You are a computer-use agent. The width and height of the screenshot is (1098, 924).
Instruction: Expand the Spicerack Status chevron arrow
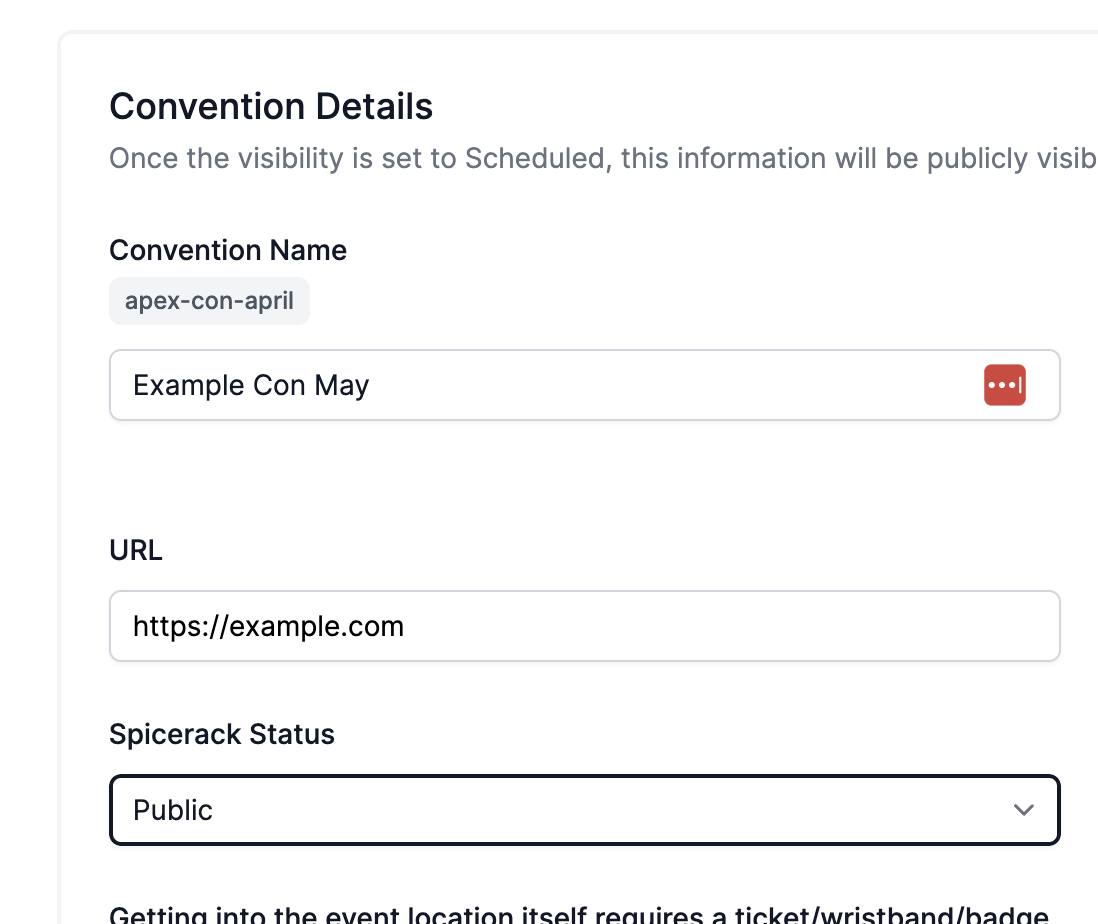pyautogui.click(x=1023, y=810)
